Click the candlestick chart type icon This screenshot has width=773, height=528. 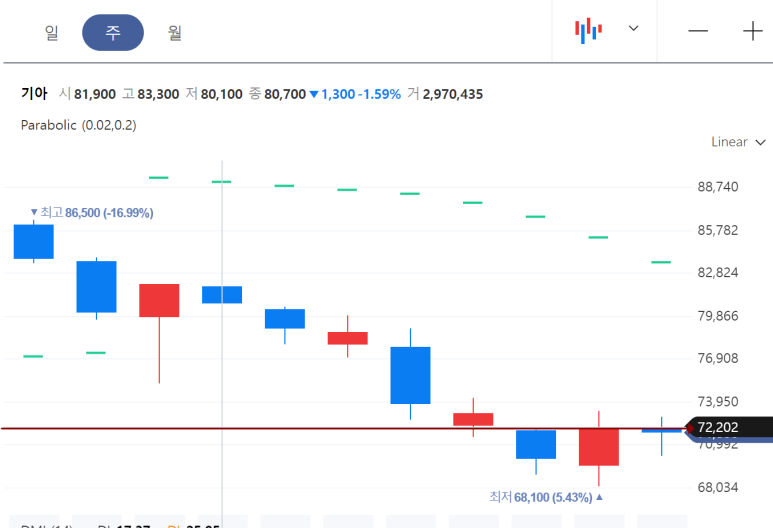[x=588, y=30]
